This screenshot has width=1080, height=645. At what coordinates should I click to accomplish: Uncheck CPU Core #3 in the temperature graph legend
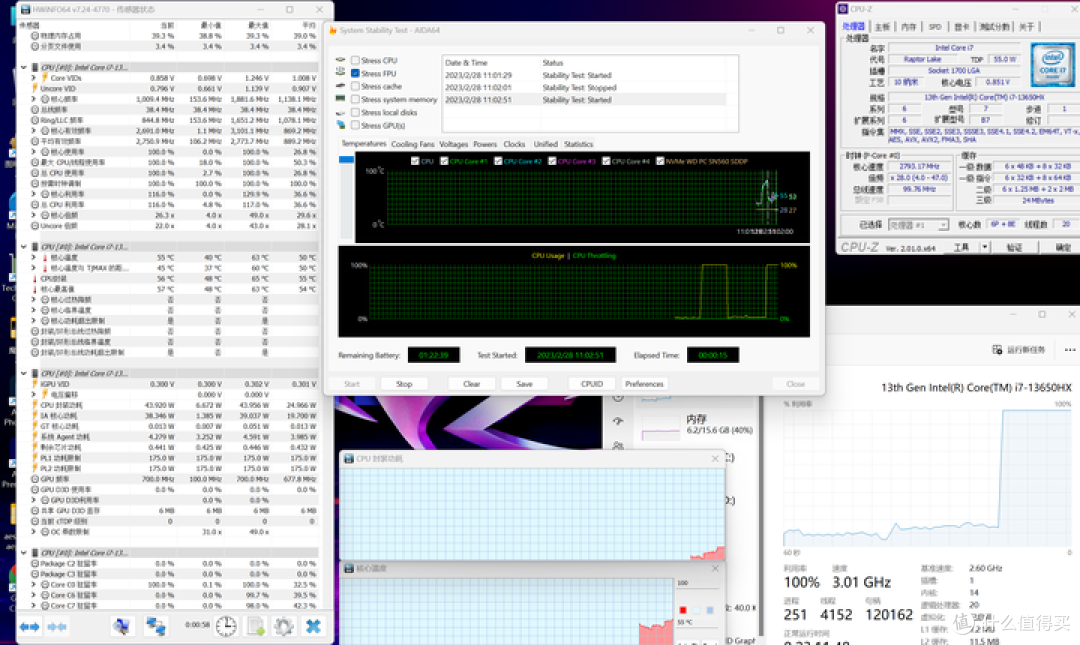552,161
